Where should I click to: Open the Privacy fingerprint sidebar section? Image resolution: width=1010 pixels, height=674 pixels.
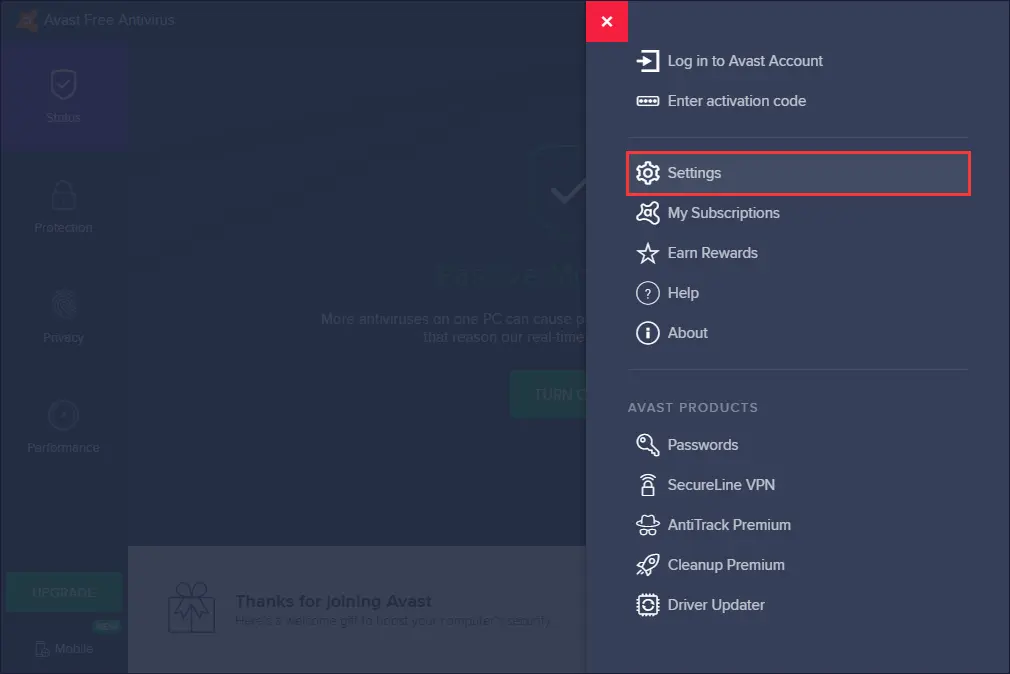[x=63, y=317]
